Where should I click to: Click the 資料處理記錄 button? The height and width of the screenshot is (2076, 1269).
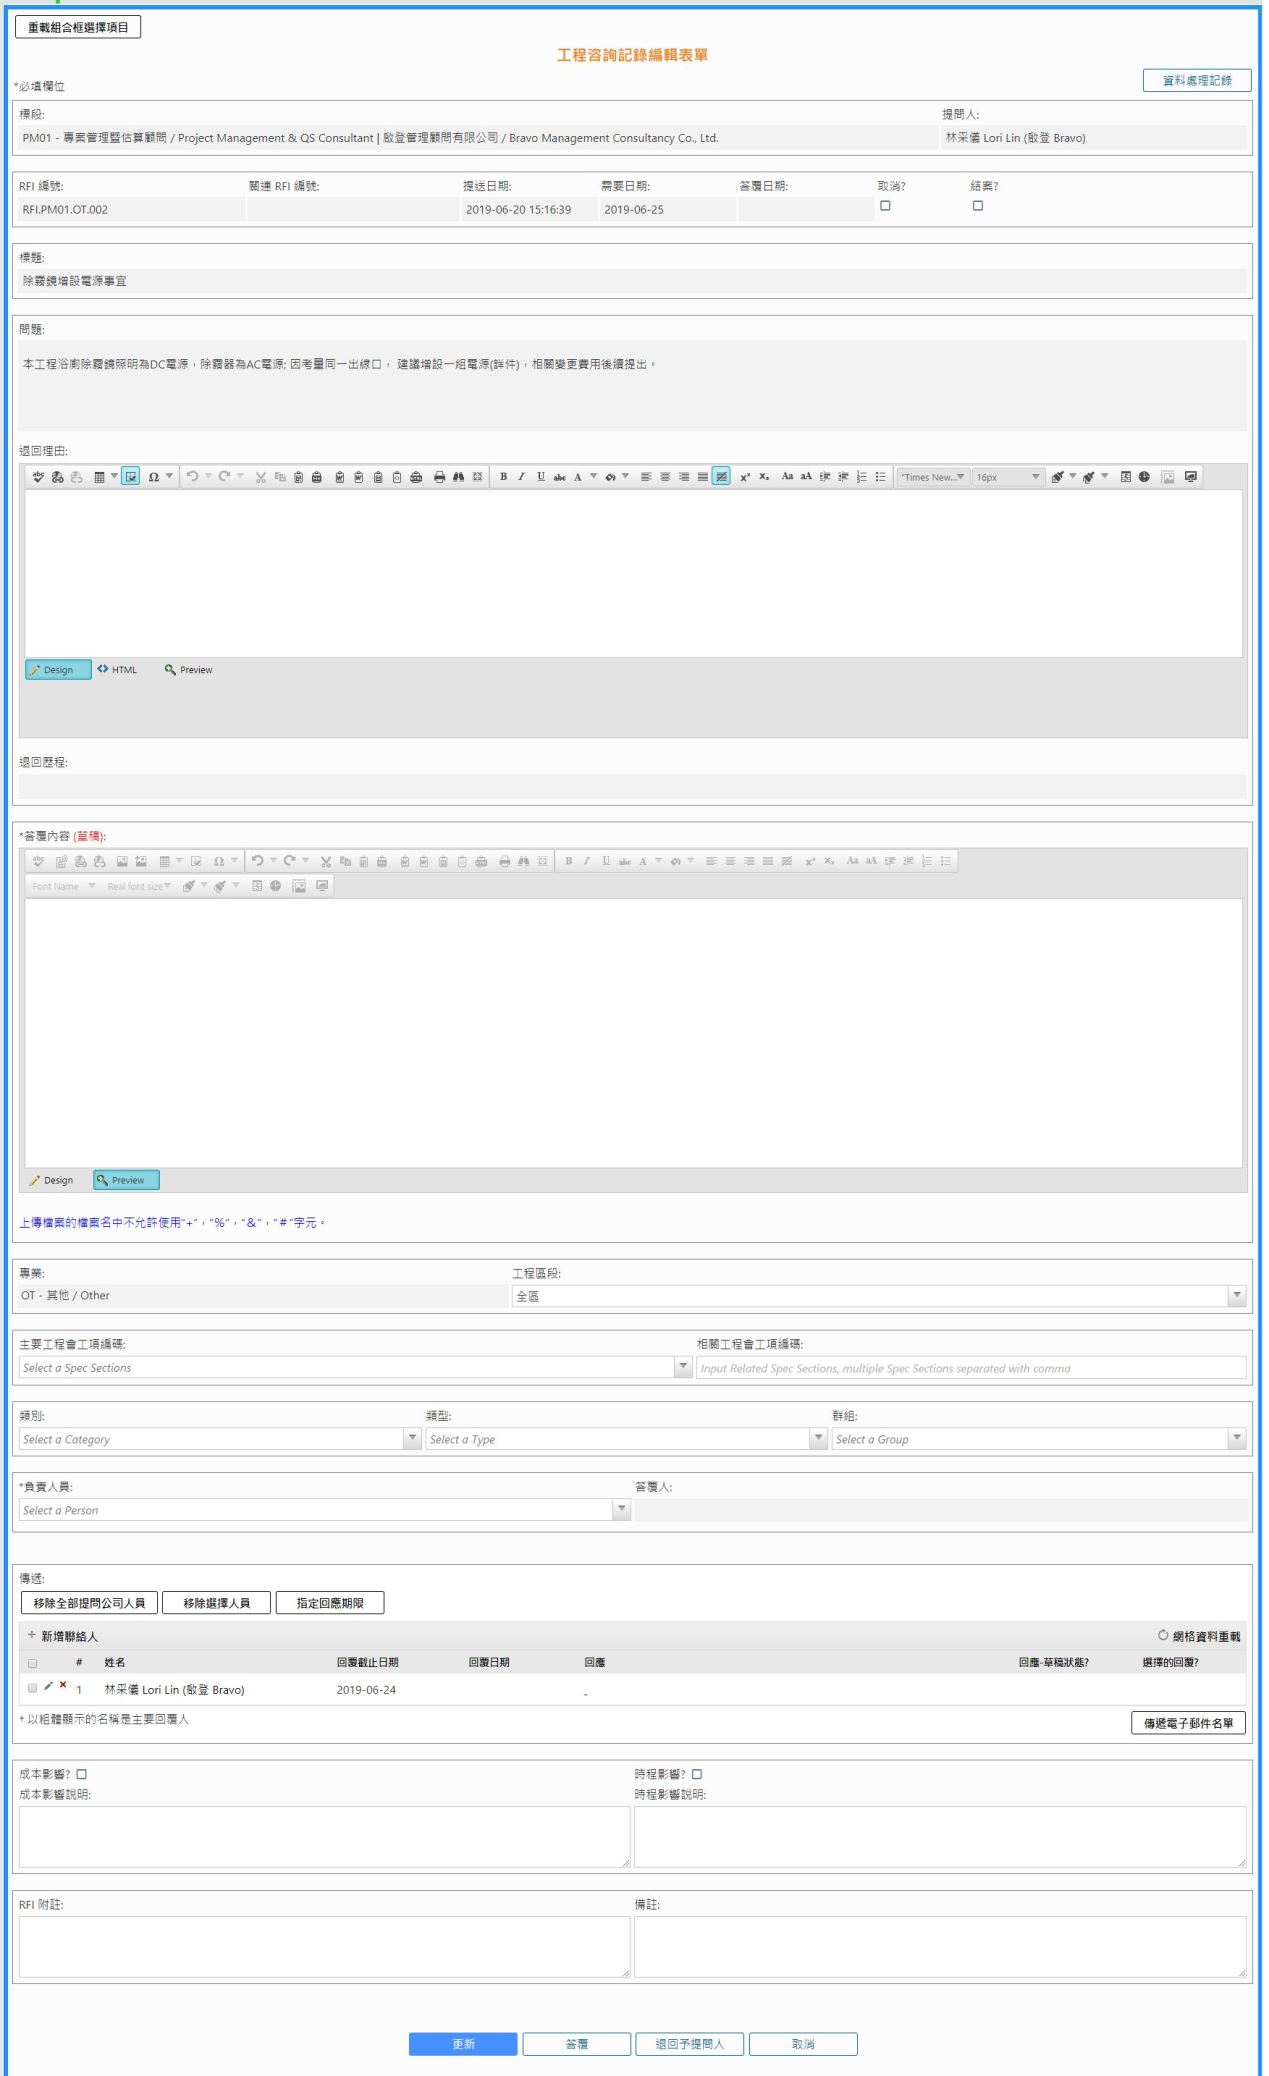pyautogui.click(x=1196, y=81)
